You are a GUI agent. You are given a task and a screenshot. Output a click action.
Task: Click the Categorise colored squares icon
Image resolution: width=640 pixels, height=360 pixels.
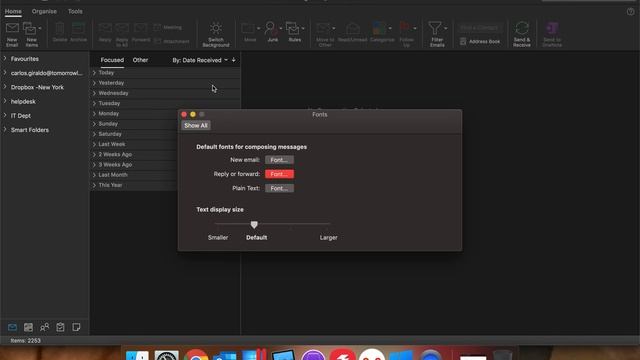pos(379,29)
